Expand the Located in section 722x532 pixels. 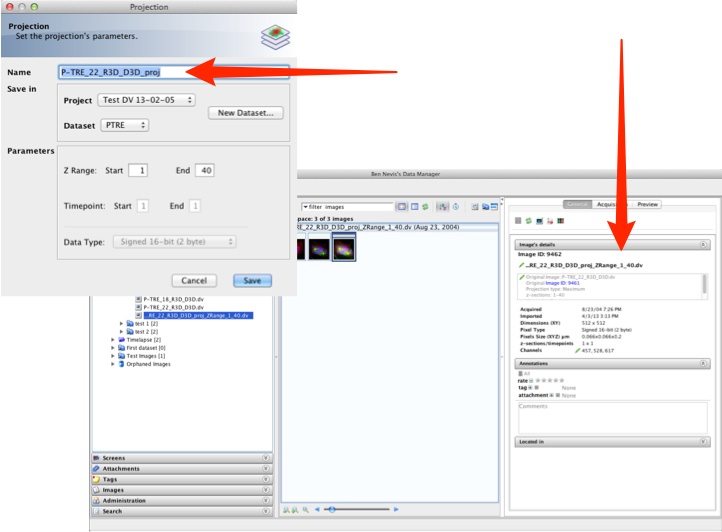coord(702,441)
